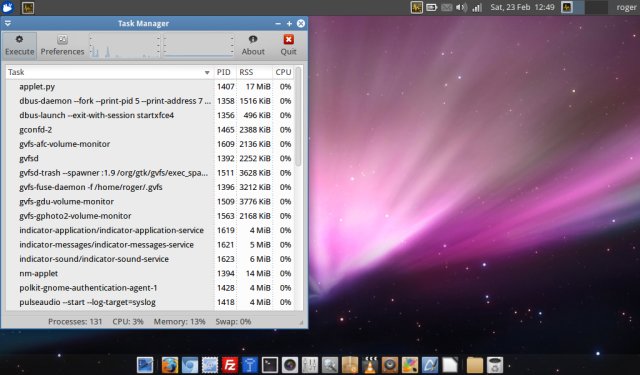
Task: Open the speaker music app in the dock
Action: (390, 365)
